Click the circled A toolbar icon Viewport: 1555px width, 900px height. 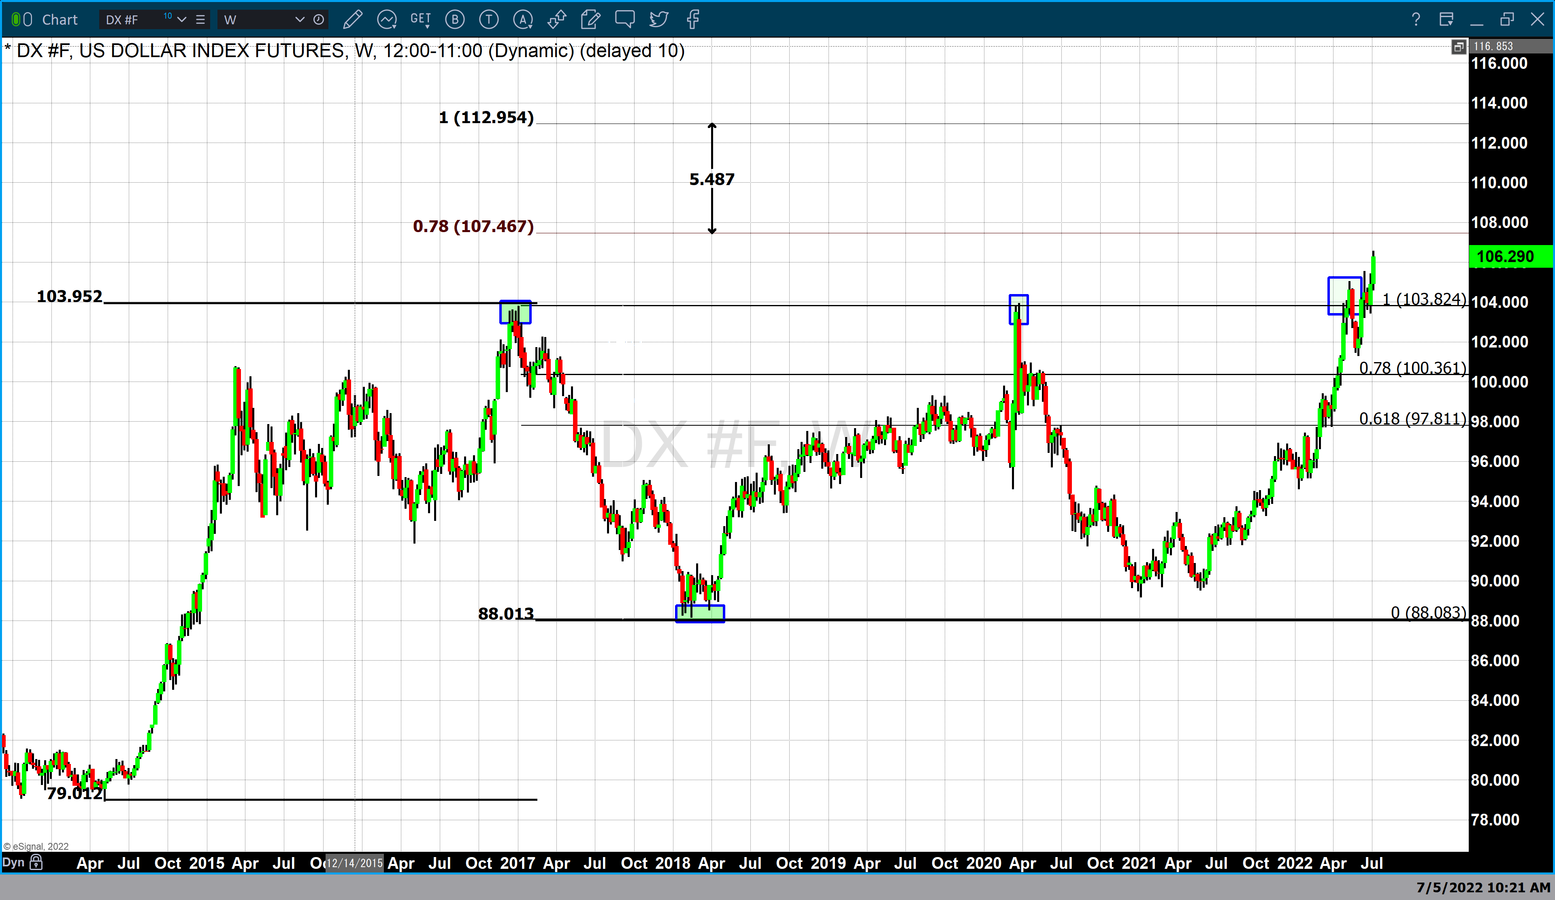[x=523, y=19]
